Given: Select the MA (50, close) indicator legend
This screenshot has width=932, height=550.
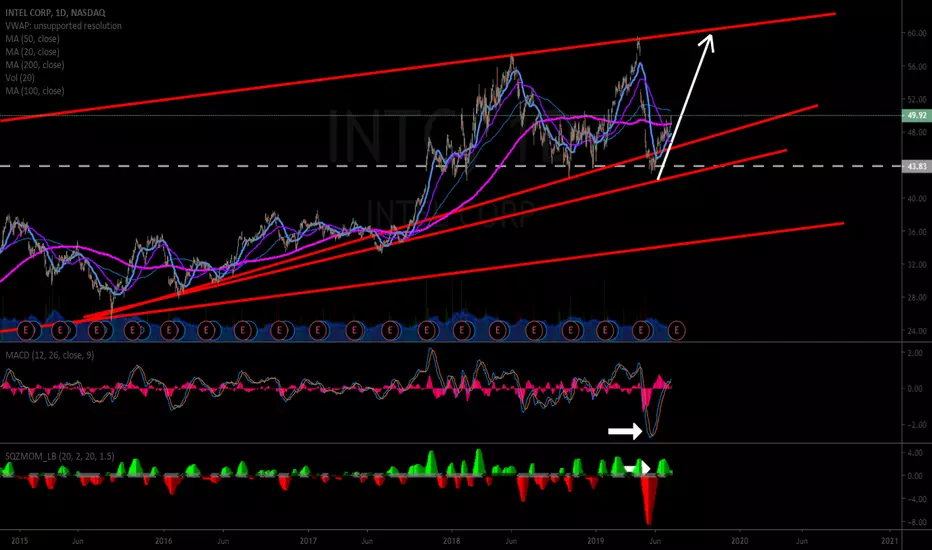Looking at the screenshot, I should tap(32, 39).
